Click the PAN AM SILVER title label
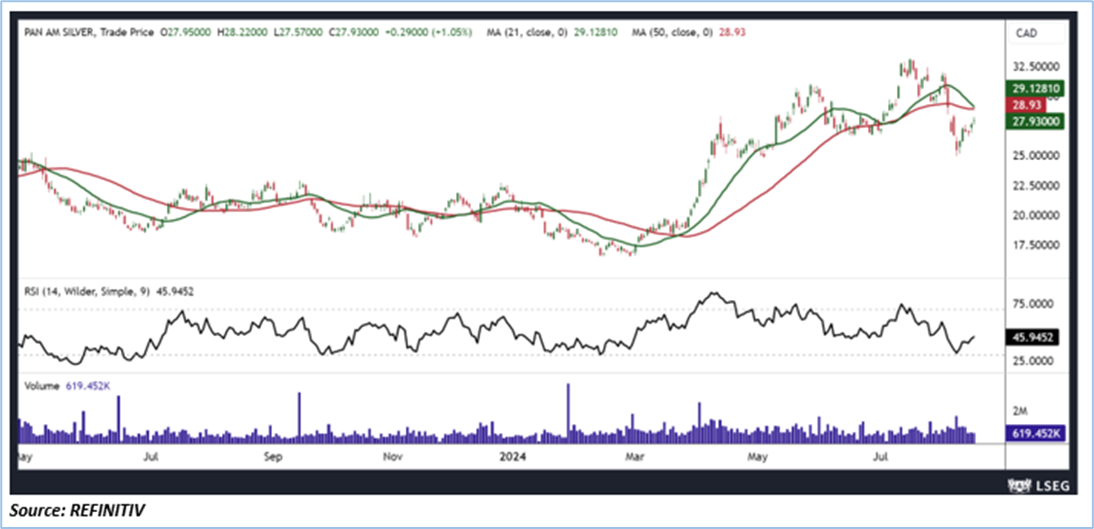The image size is (1094, 529). pyautogui.click(x=59, y=32)
